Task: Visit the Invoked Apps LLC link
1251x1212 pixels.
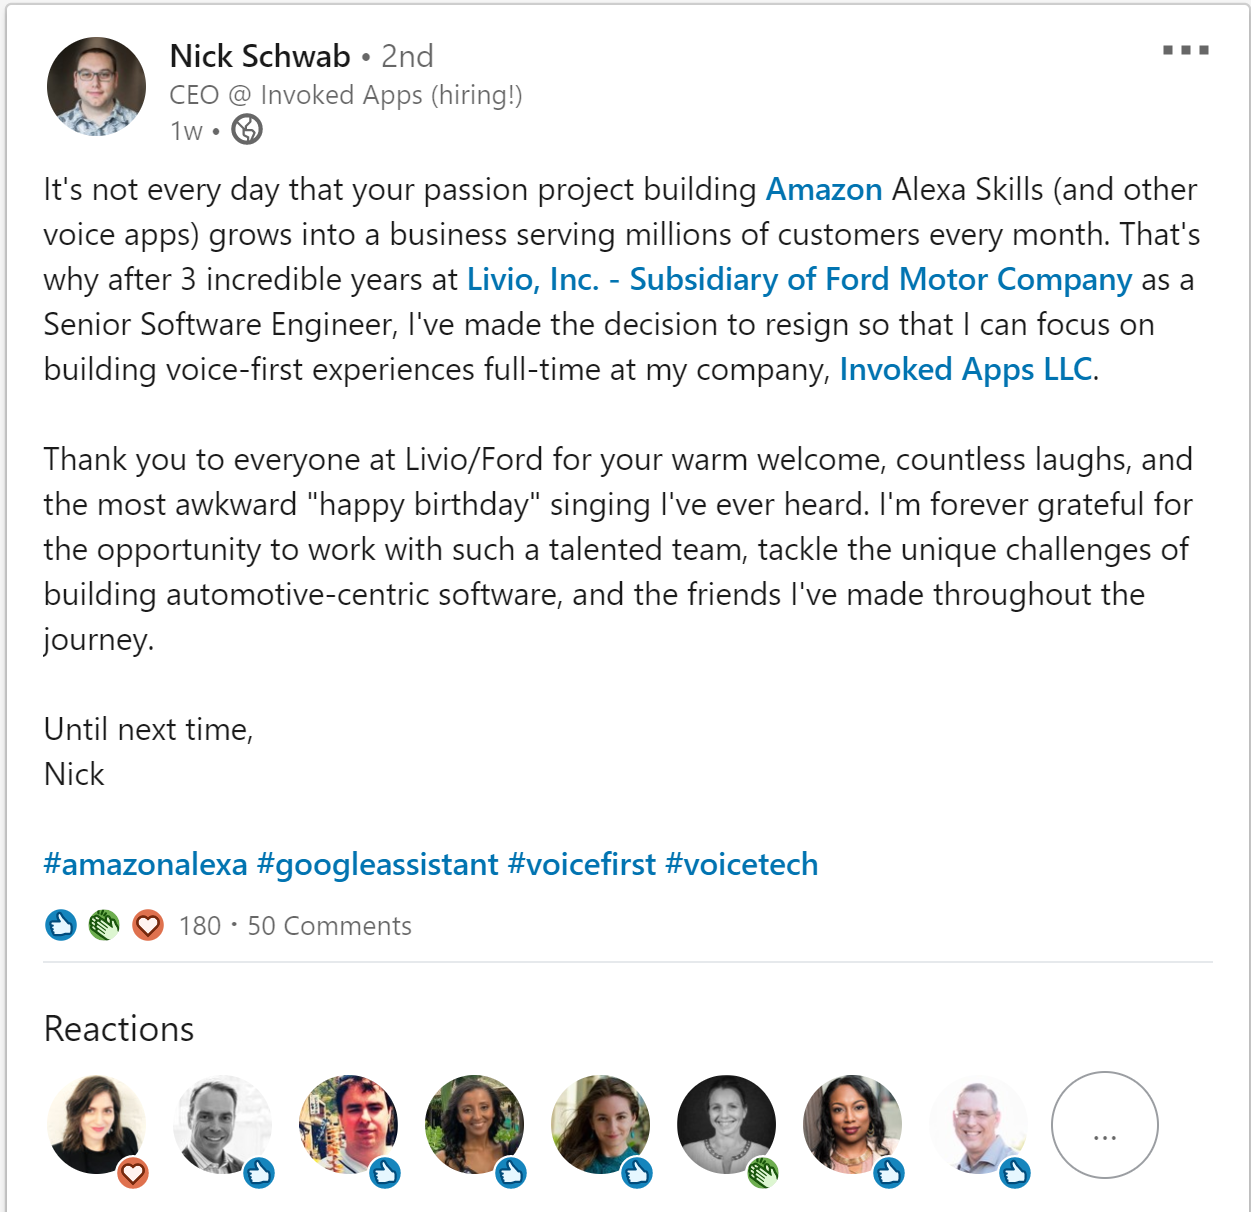Action: (x=966, y=370)
